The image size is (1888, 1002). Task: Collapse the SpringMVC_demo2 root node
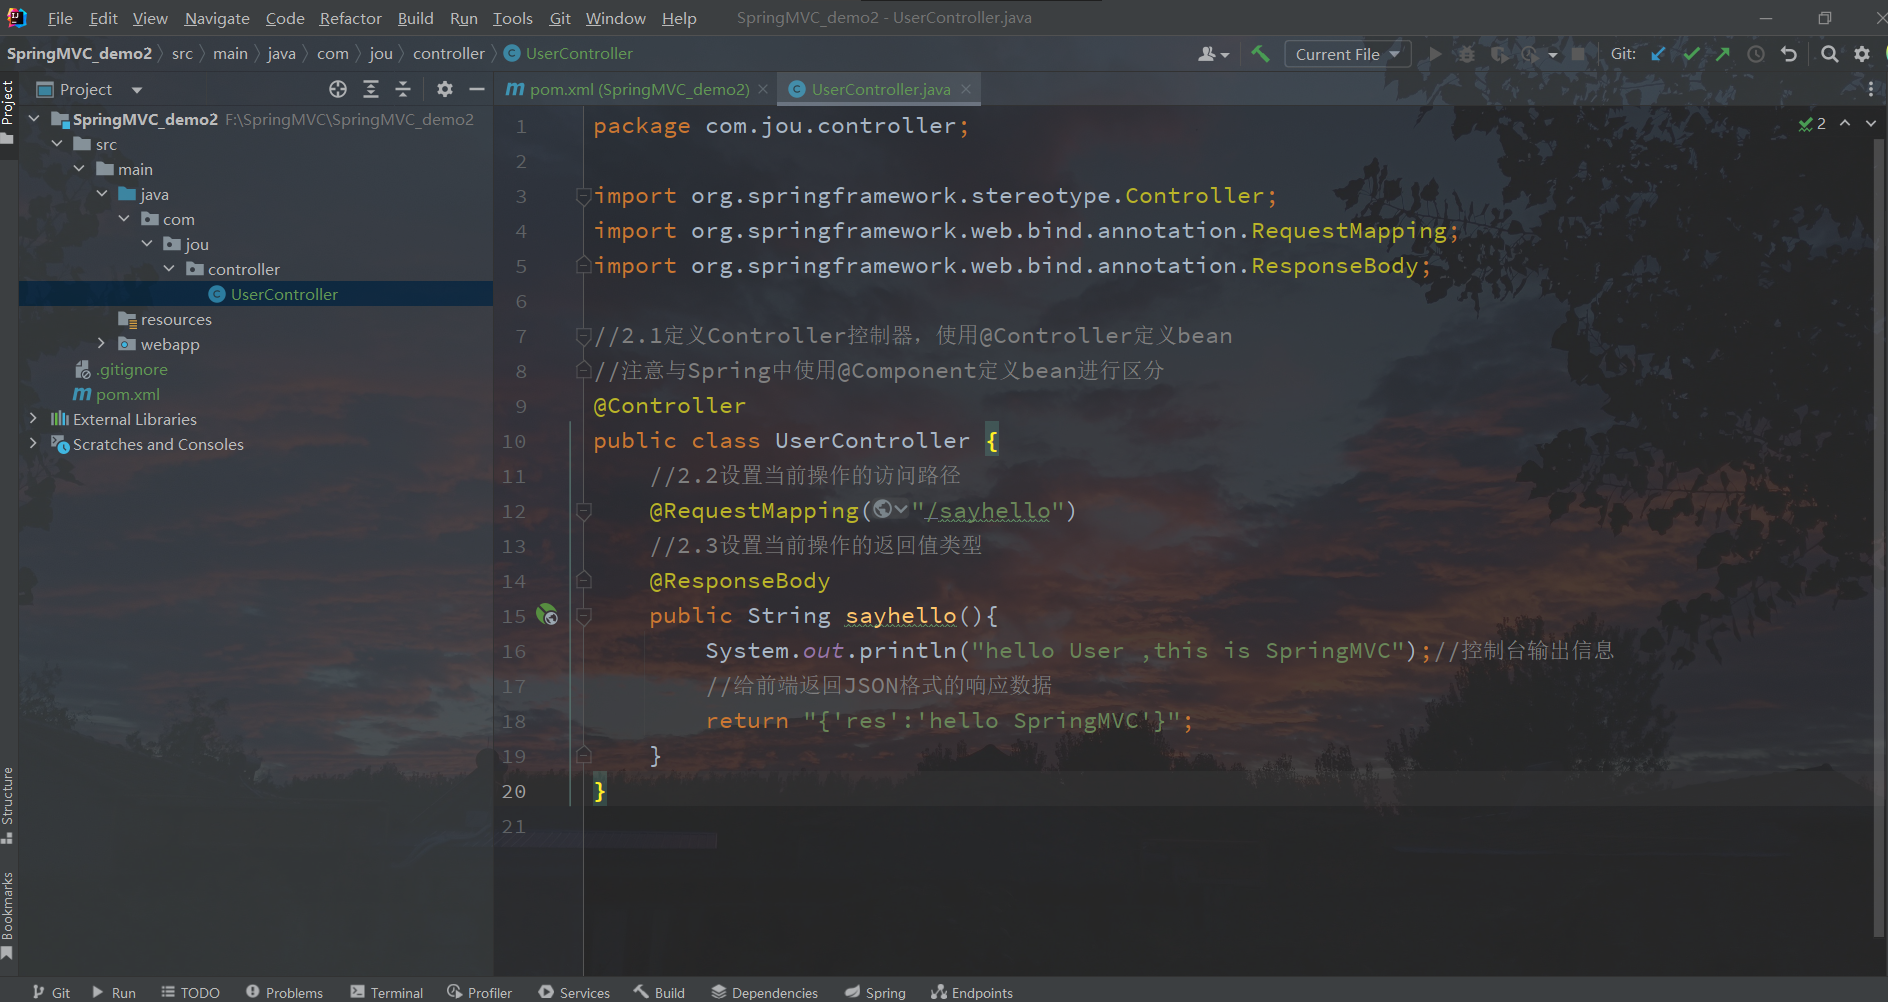click(34, 119)
